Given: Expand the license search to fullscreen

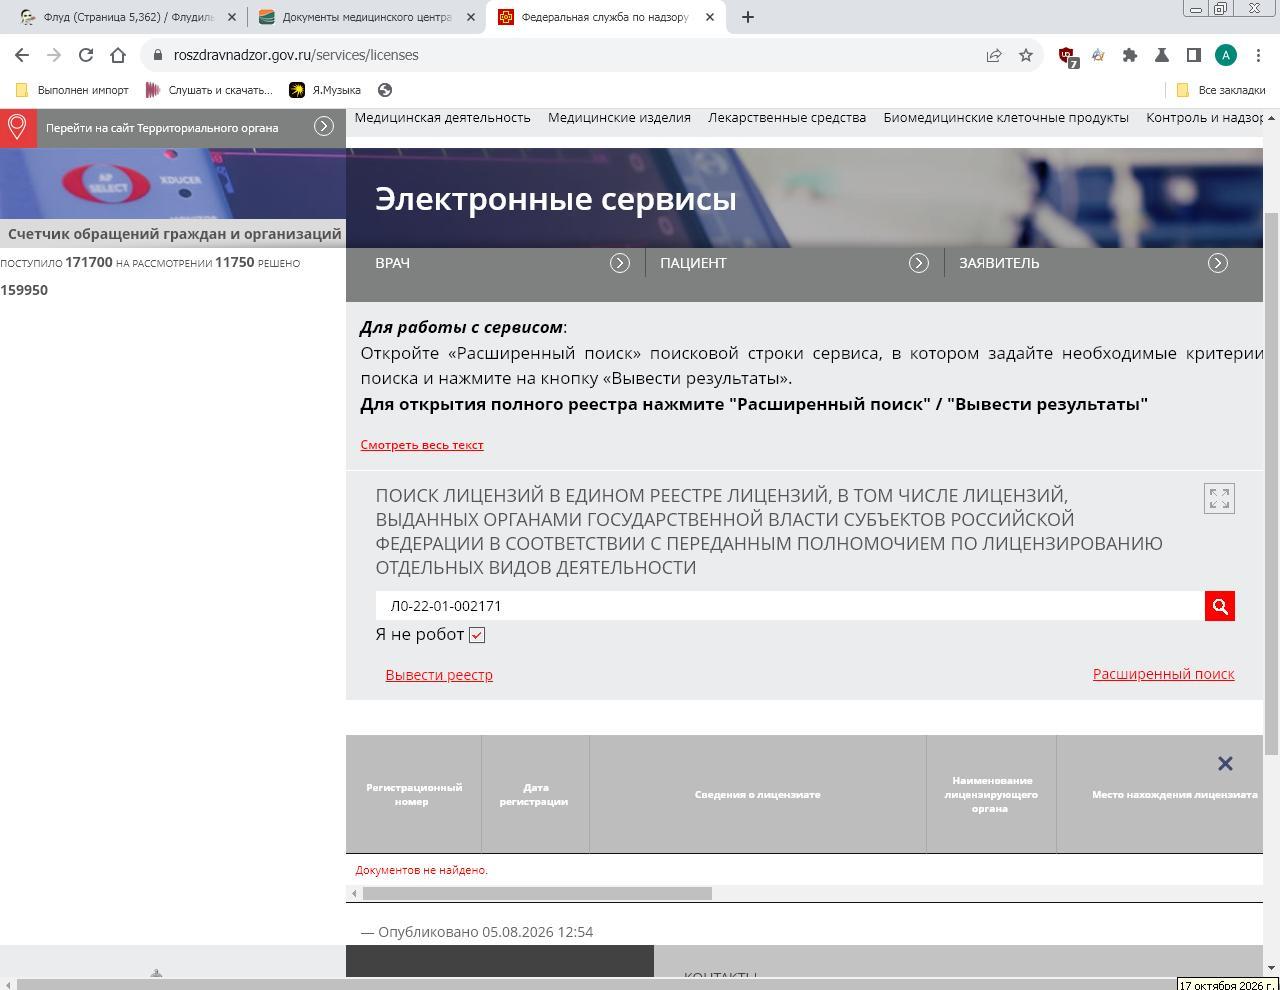Looking at the screenshot, I should click(x=1219, y=498).
